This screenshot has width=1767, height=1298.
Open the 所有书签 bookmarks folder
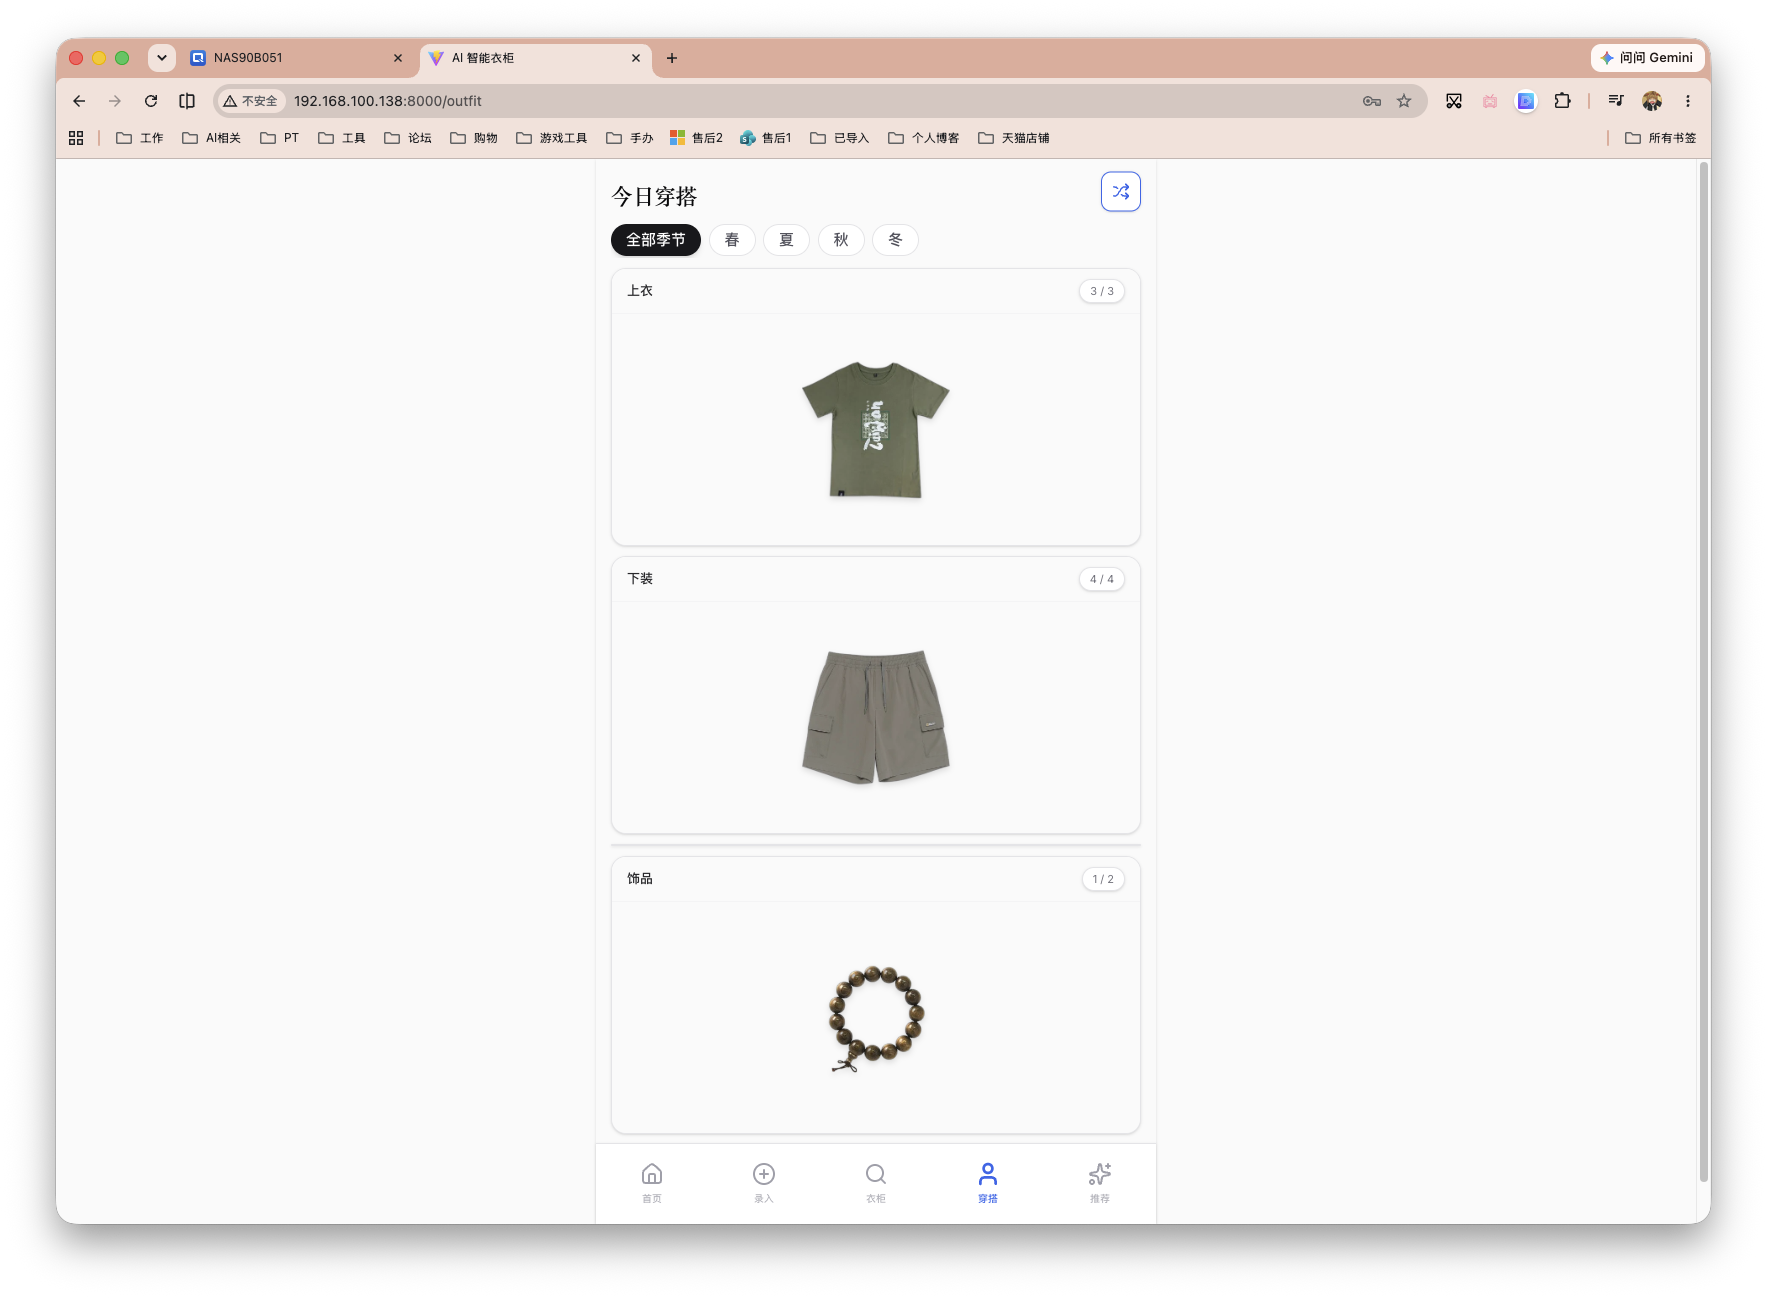coord(1660,138)
